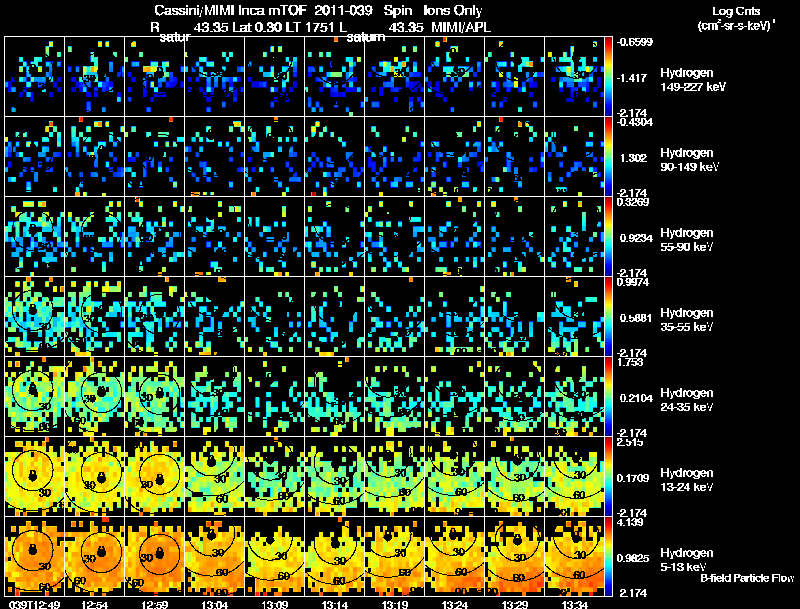The height and width of the screenshot is (609, 800).
Task: Click the color bar for 24-35 keV row
Action: pyautogui.click(x=608, y=397)
